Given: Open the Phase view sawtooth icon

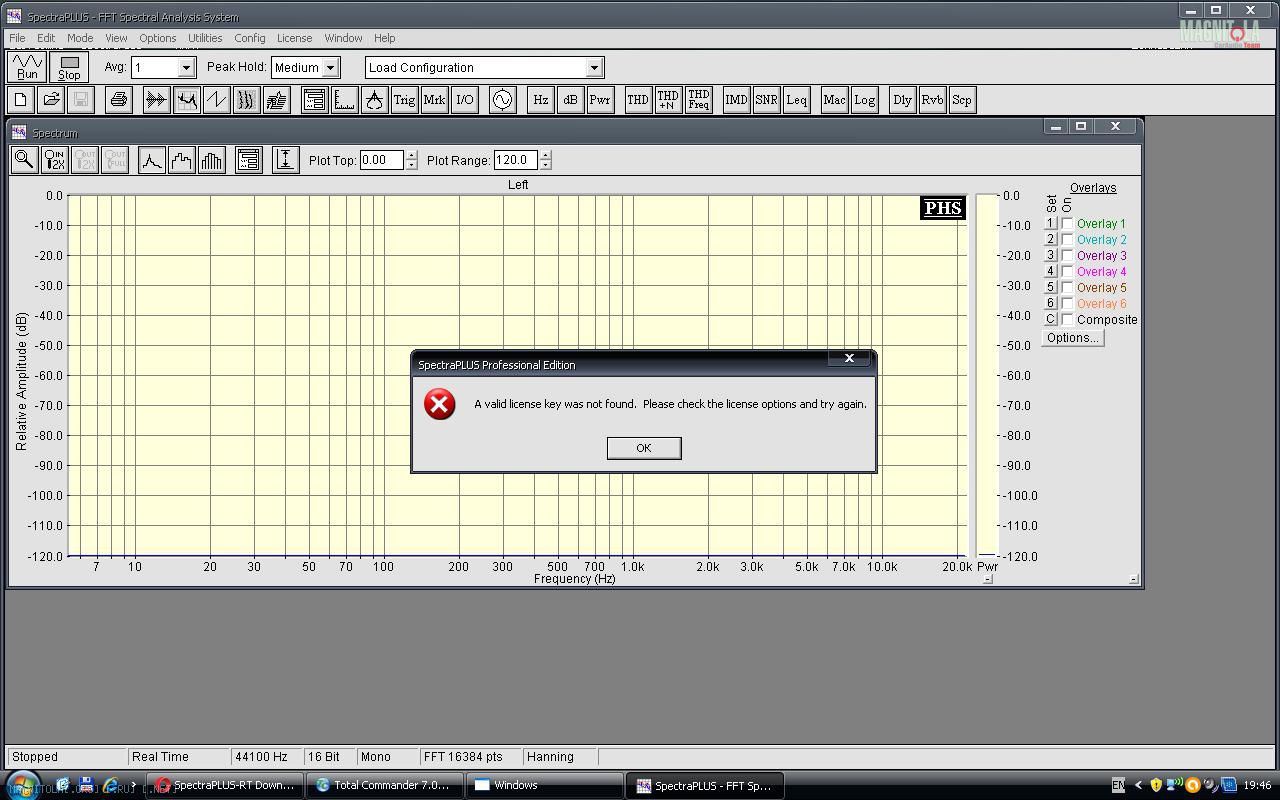Looking at the screenshot, I should 216,100.
